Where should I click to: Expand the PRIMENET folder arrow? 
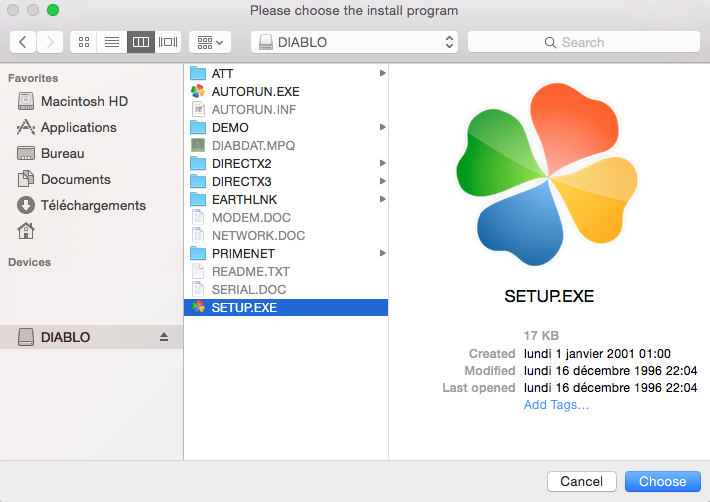[383, 253]
